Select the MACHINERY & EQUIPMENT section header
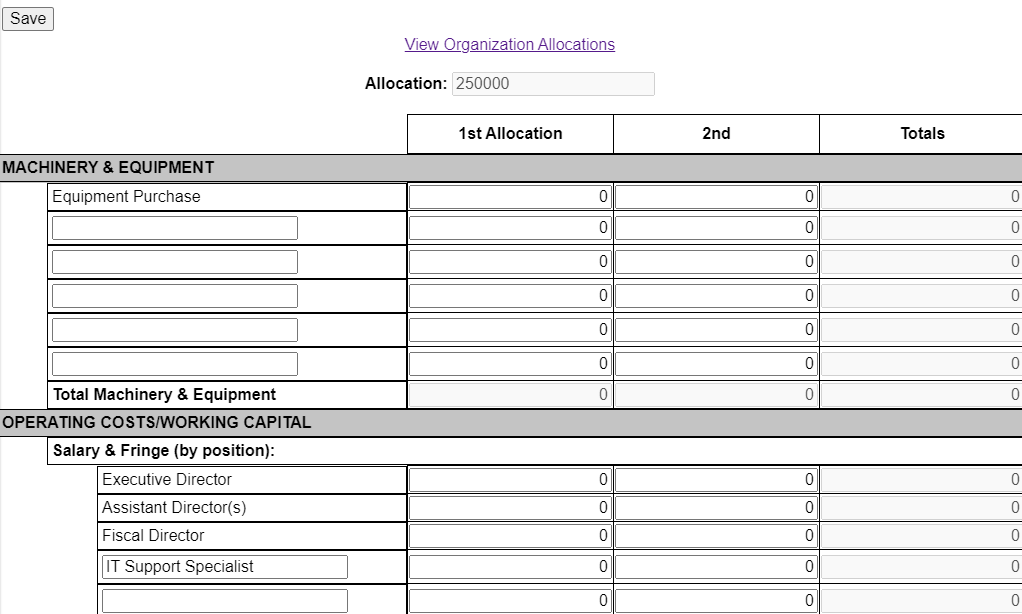The image size is (1022, 614). [x=106, y=167]
